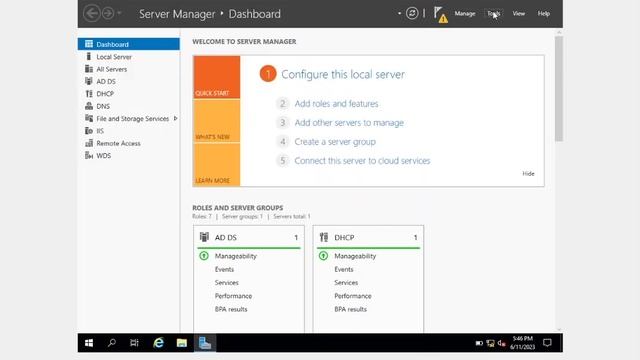
Task: Select DHCP icon in sidebar
Action: (89, 93)
